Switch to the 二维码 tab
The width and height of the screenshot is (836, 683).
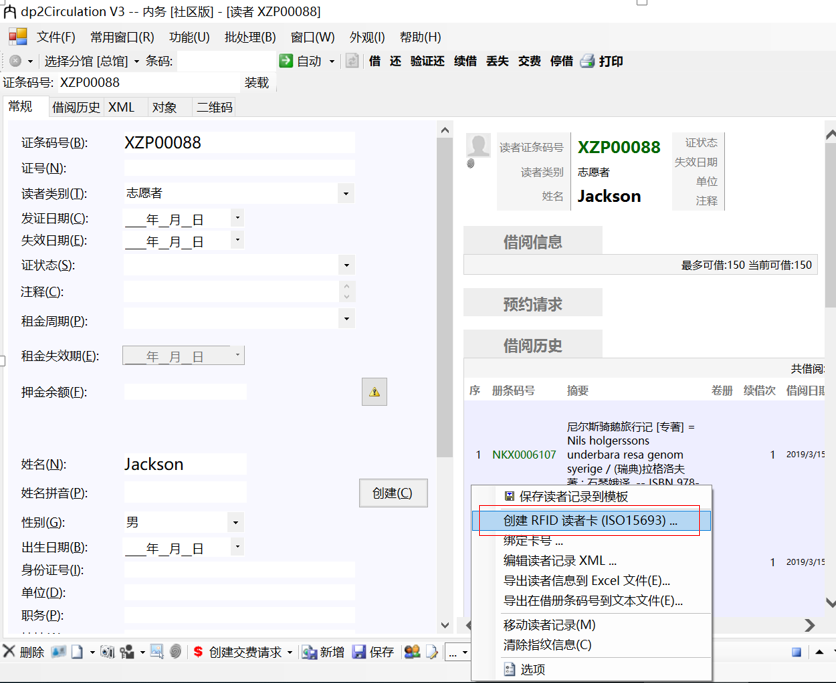pos(214,107)
